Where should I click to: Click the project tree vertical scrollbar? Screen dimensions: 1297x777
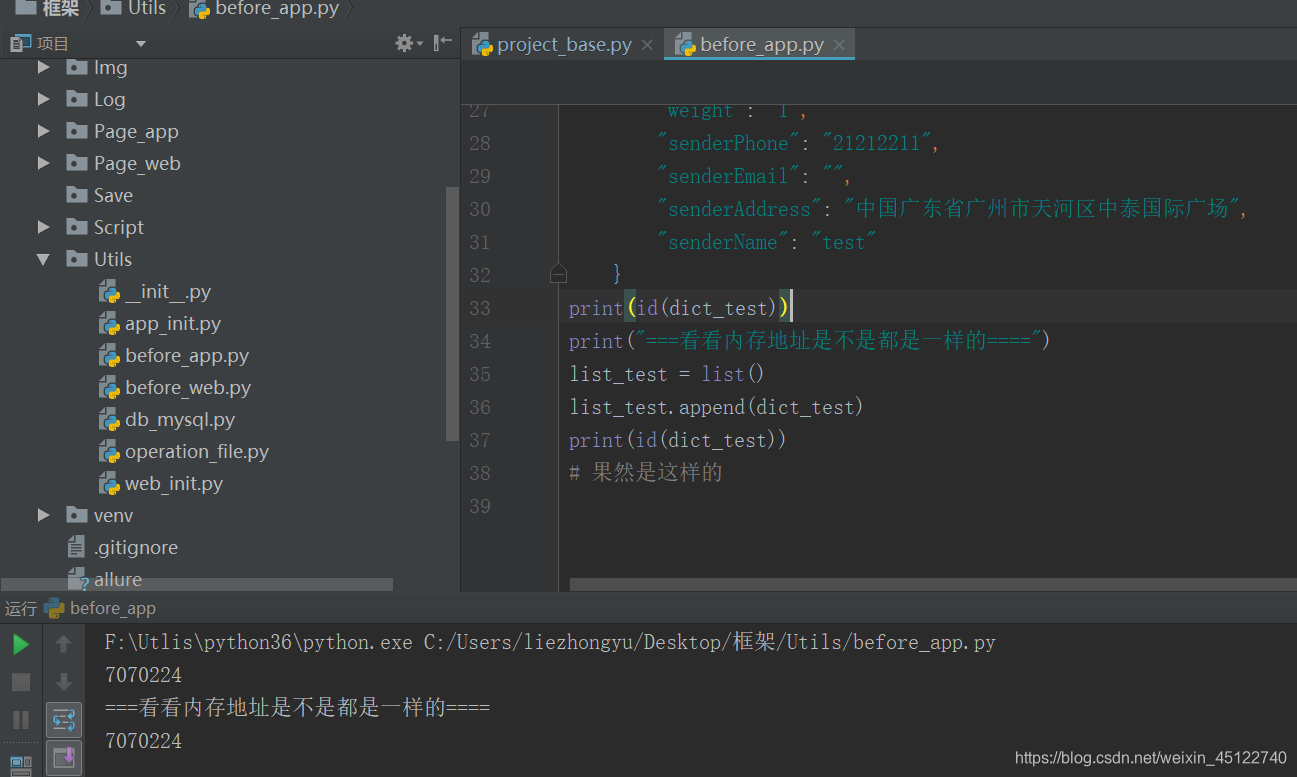(x=452, y=312)
